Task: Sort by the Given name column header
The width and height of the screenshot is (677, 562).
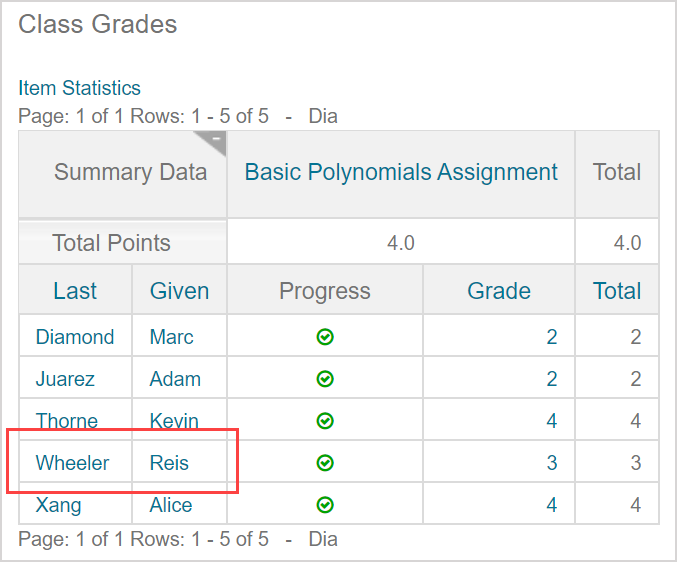Action: (x=179, y=291)
